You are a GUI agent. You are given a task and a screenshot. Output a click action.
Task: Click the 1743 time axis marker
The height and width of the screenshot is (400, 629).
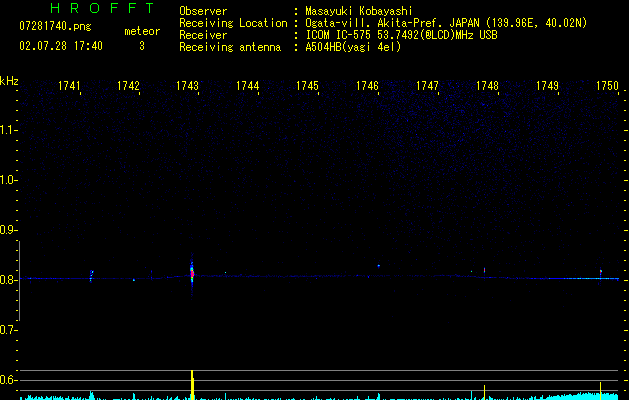187,86
